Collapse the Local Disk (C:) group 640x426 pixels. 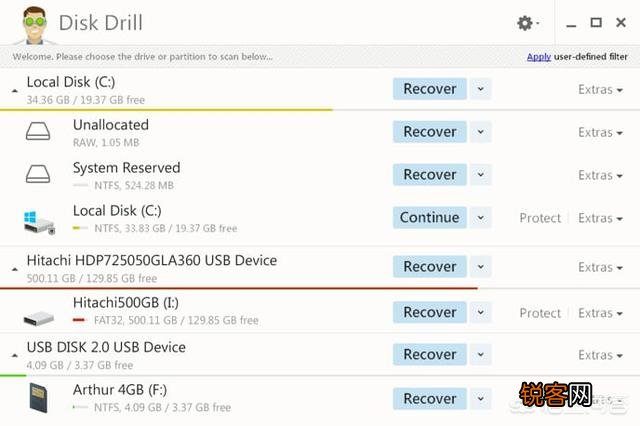15,91
